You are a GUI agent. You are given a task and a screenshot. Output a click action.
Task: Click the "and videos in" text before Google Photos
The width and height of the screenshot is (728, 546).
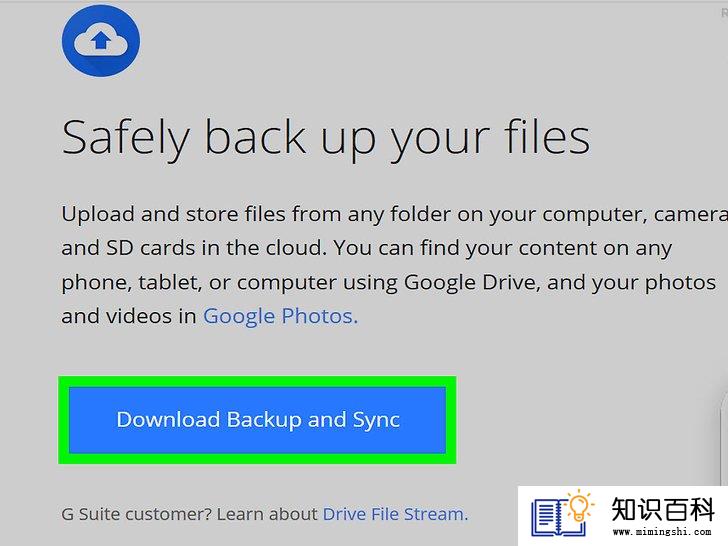129,316
